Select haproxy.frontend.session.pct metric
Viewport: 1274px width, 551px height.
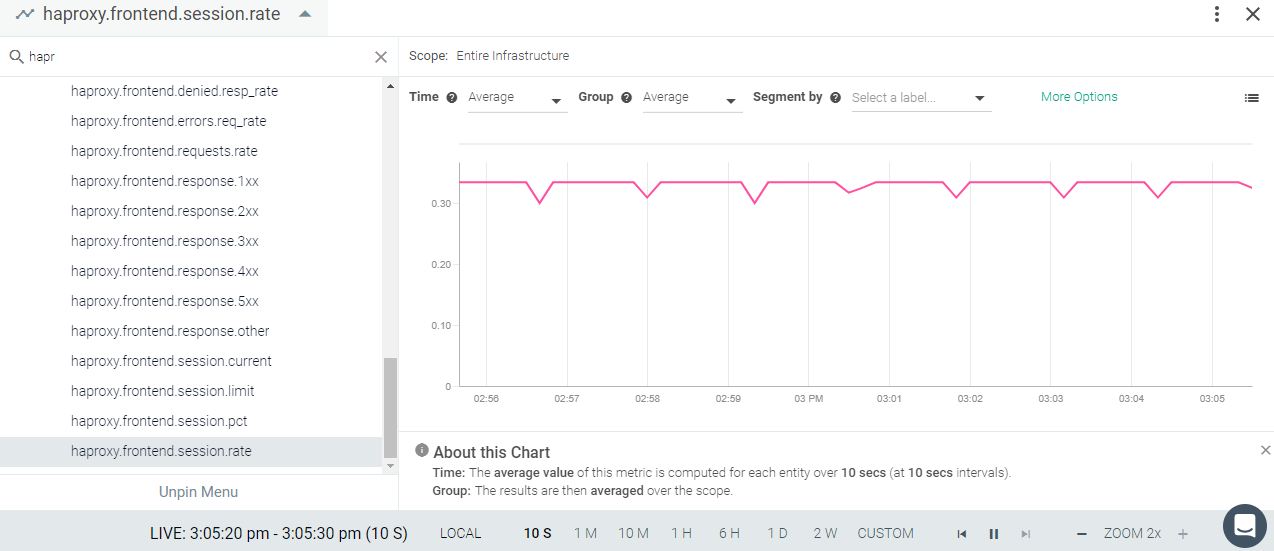pos(159,421)
